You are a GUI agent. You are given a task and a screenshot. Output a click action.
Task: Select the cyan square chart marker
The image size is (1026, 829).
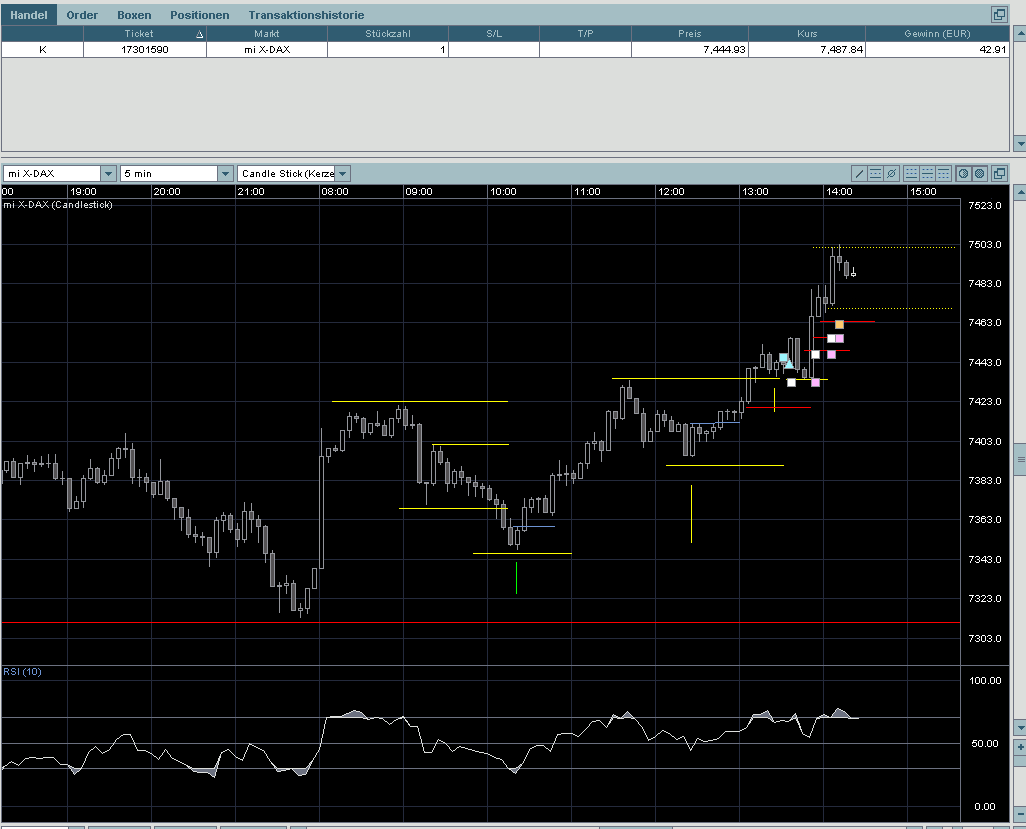[x=783, y=357]
